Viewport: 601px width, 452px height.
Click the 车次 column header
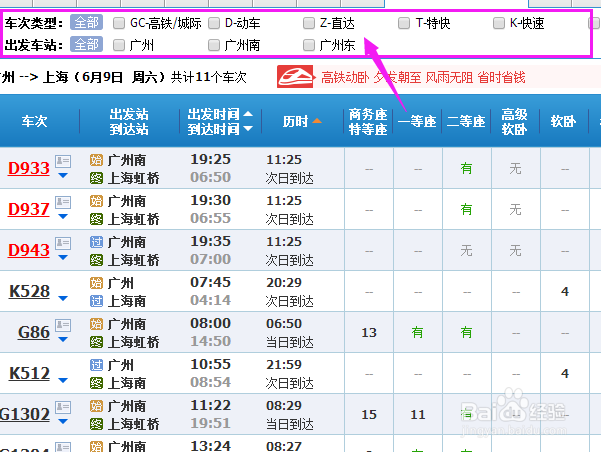(x=34, y=122)
